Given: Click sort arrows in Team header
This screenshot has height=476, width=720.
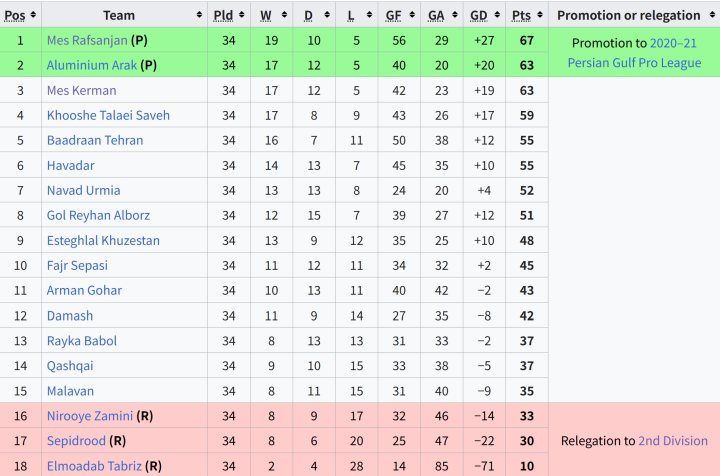Looking at the screenshot, I should [199, 15].
